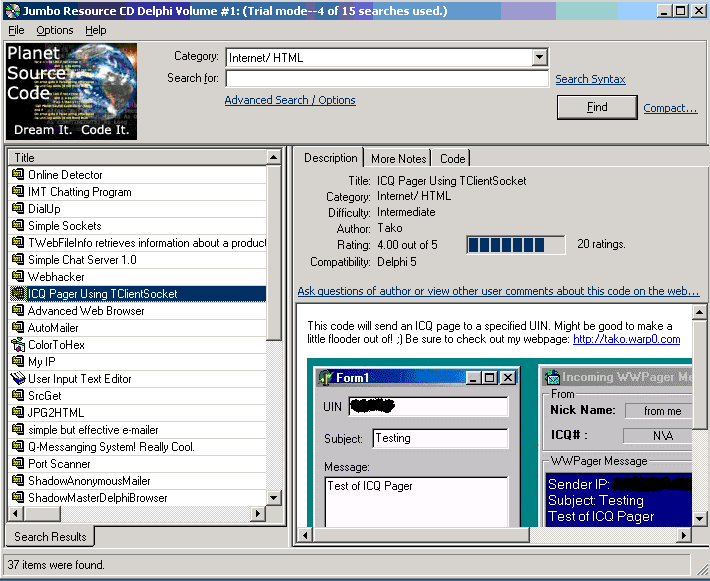
Task: Click the JPG2HTML item icon
Action: (x=18, y=413)
